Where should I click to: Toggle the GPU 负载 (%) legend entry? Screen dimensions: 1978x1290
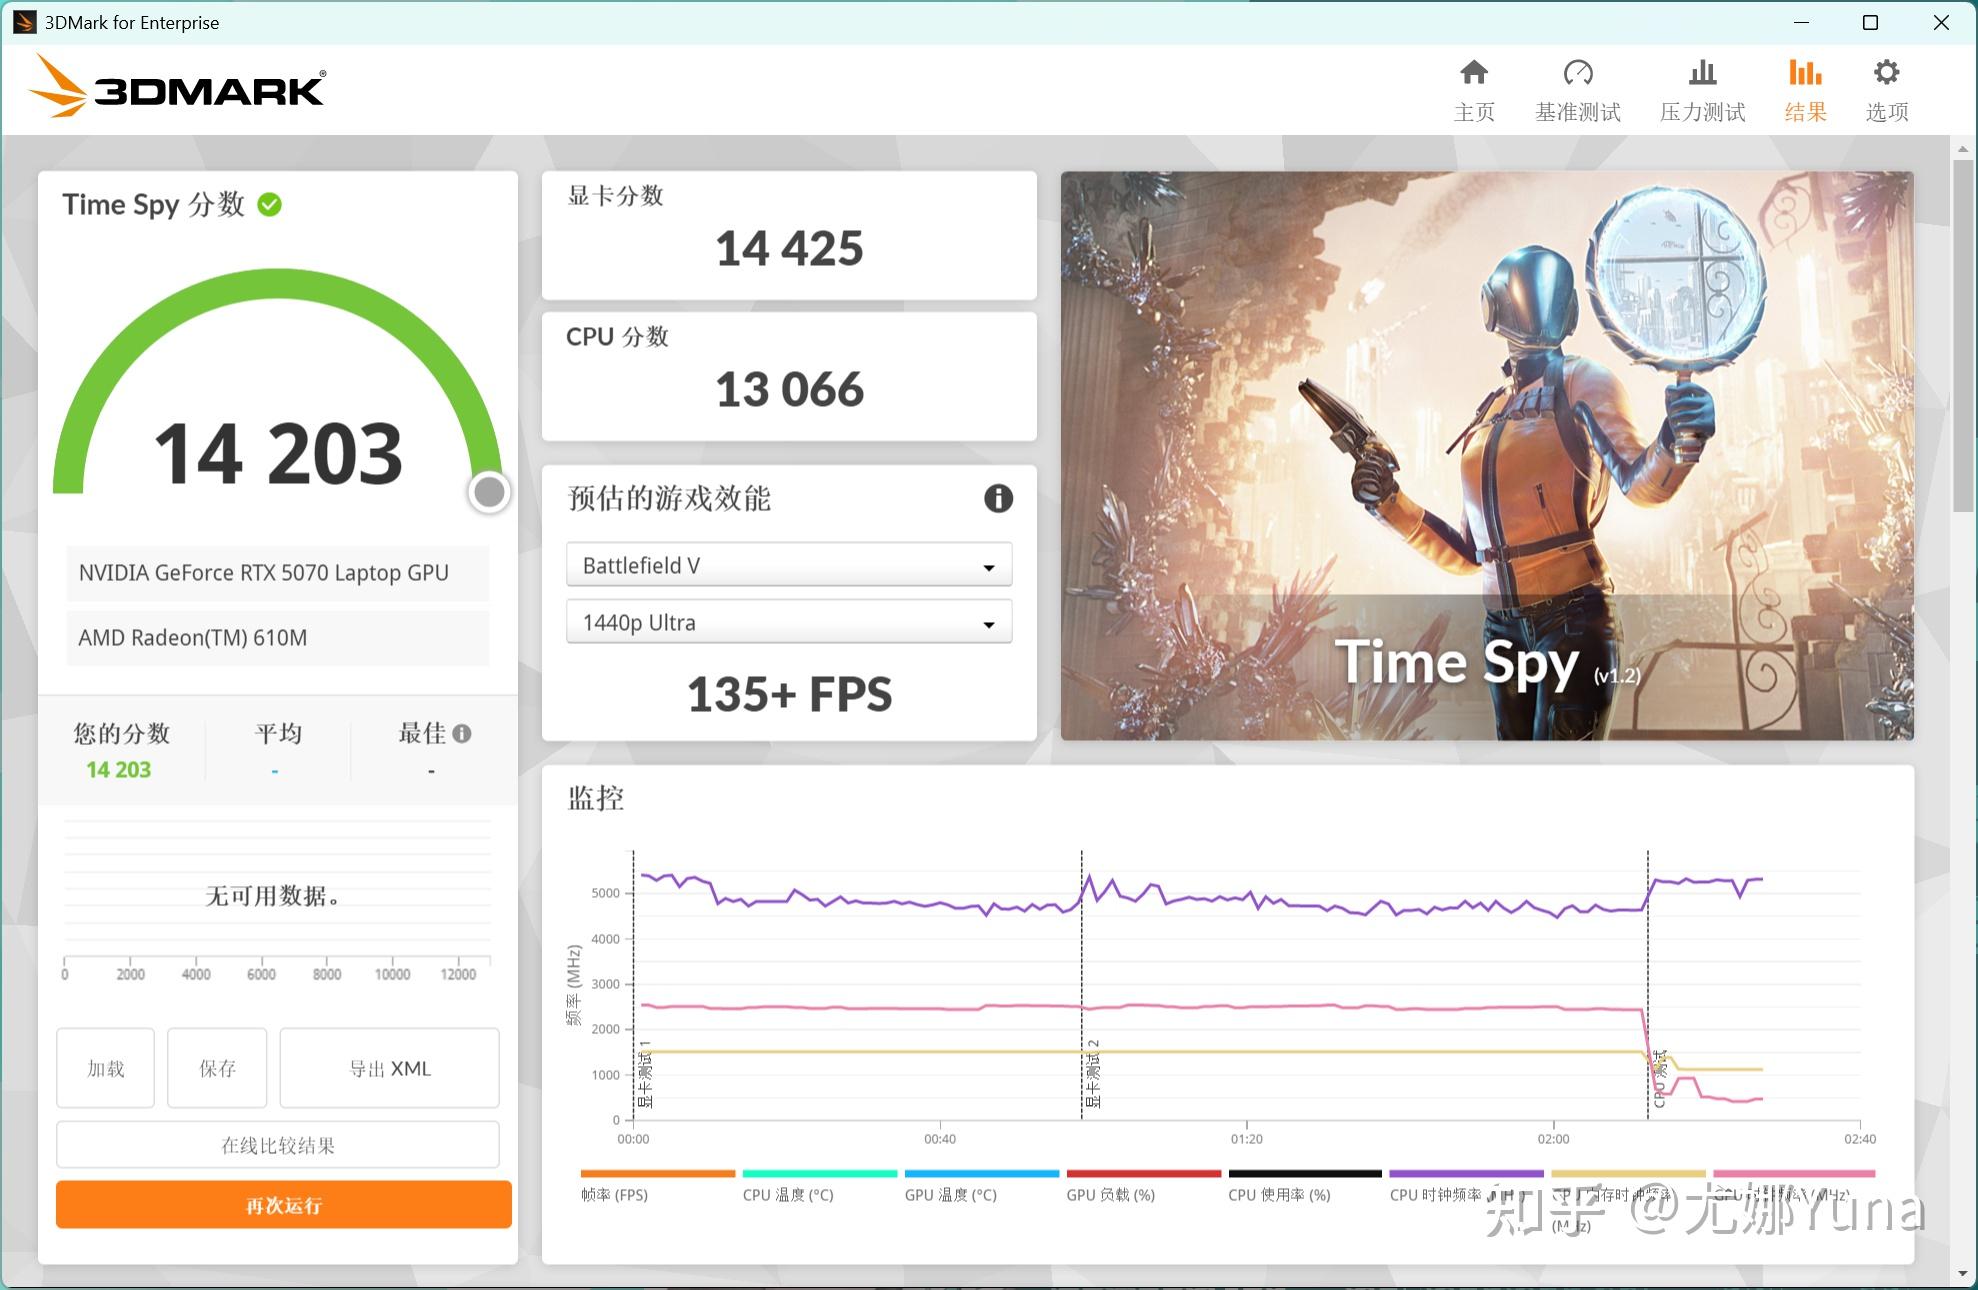(x=1143, y=1184)
